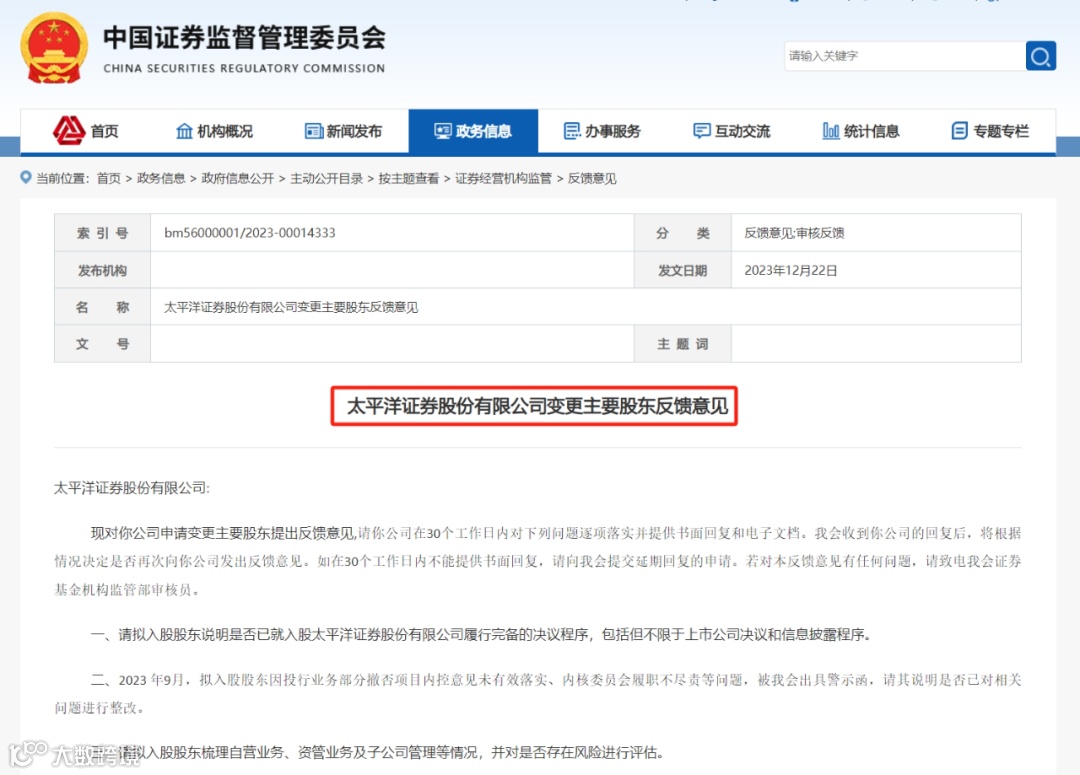Click the CSRC national emblem logo
This screenshot has height=775, width=1080.
tap(54, 48)
